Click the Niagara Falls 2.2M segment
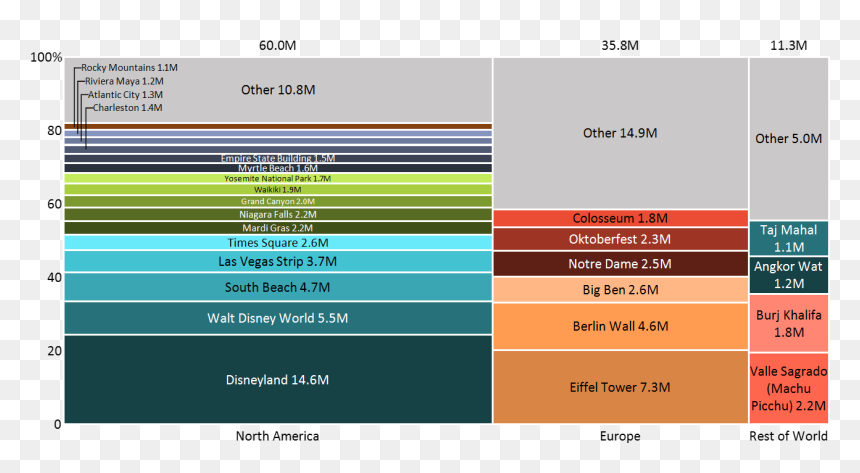The height and width of the screenshot is (473, 860). click(278, 215)
